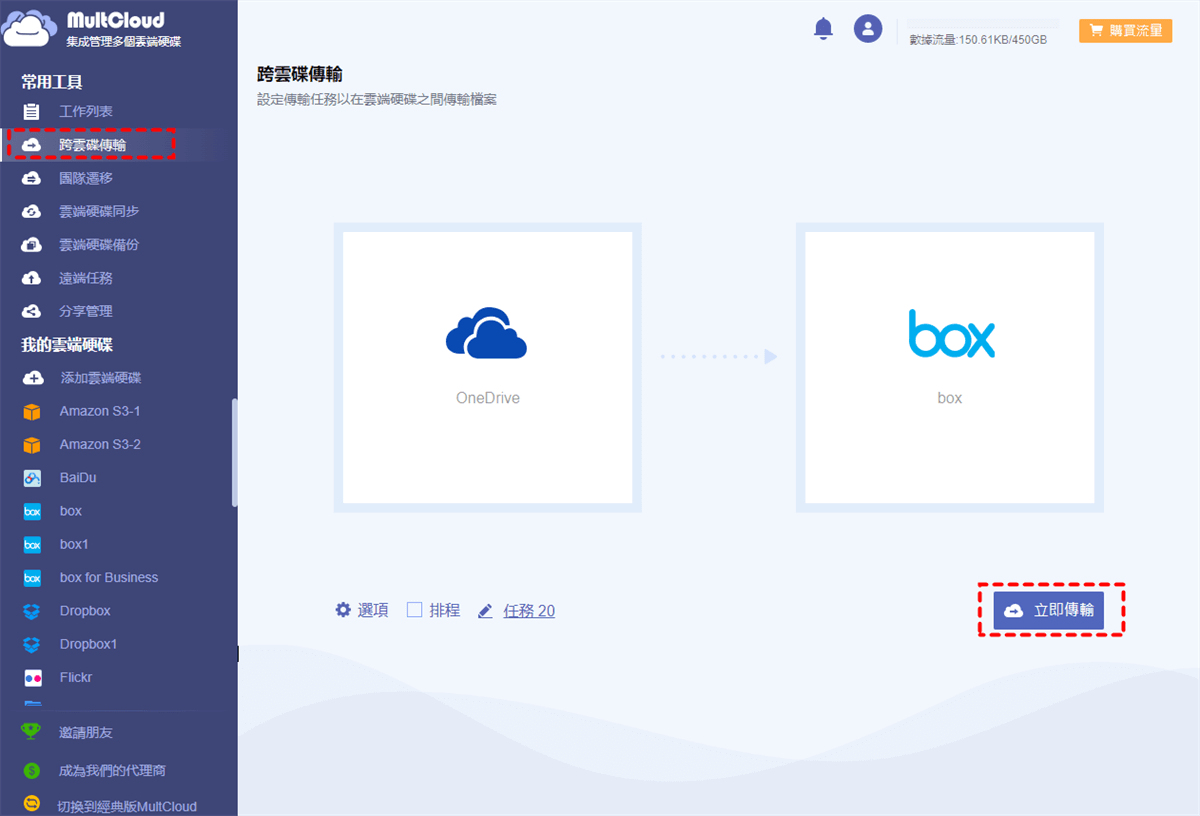Click the icon beside sidebar box
This screenshot has width=1200, height=816.
click(x=32, y=511)
